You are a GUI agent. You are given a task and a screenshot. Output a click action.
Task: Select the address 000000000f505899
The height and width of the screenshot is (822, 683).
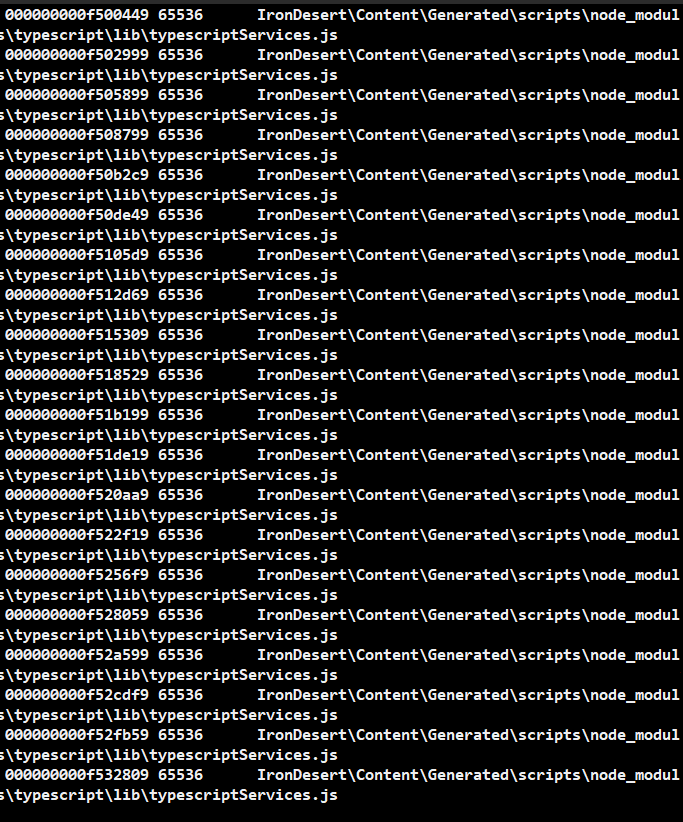pos(77,95)
